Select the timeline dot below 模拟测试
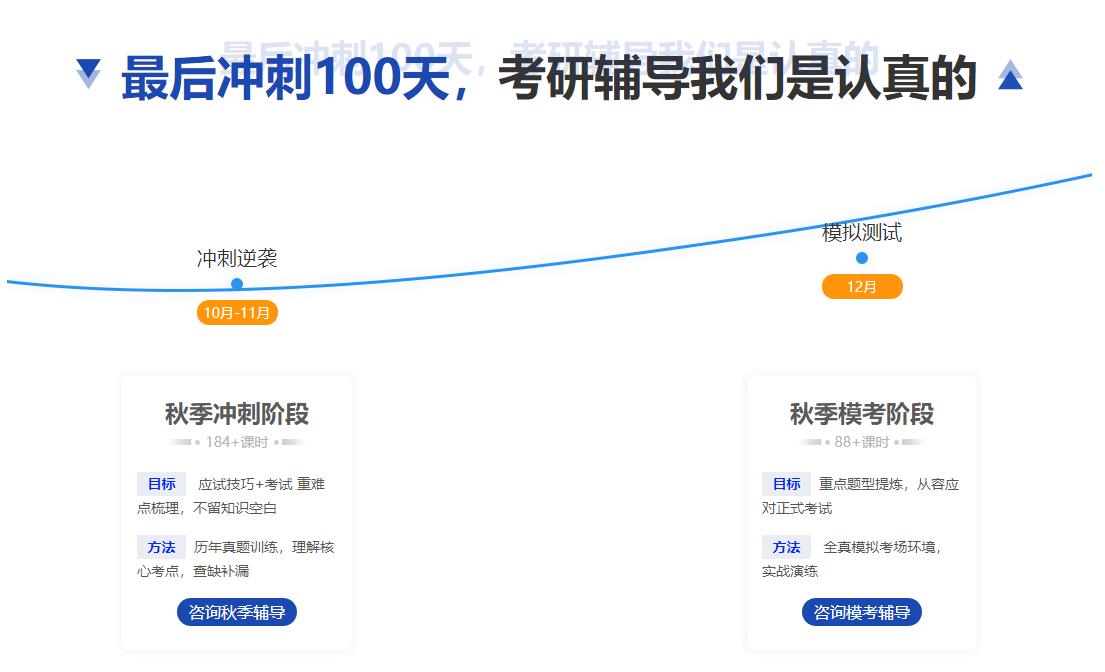 (x=861, y=258)
